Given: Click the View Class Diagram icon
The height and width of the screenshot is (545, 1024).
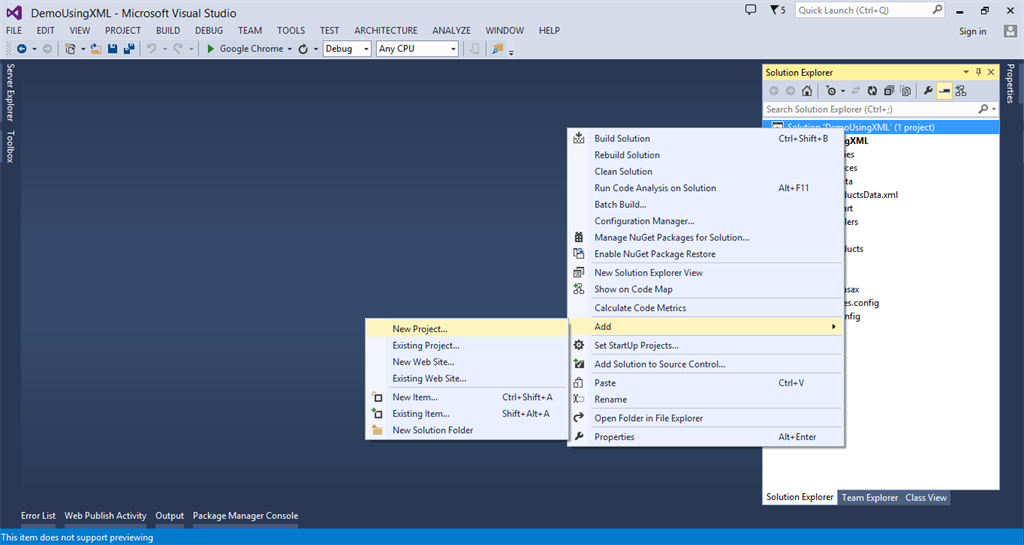Looking at the screenshot, I should [x=961, y=91].
